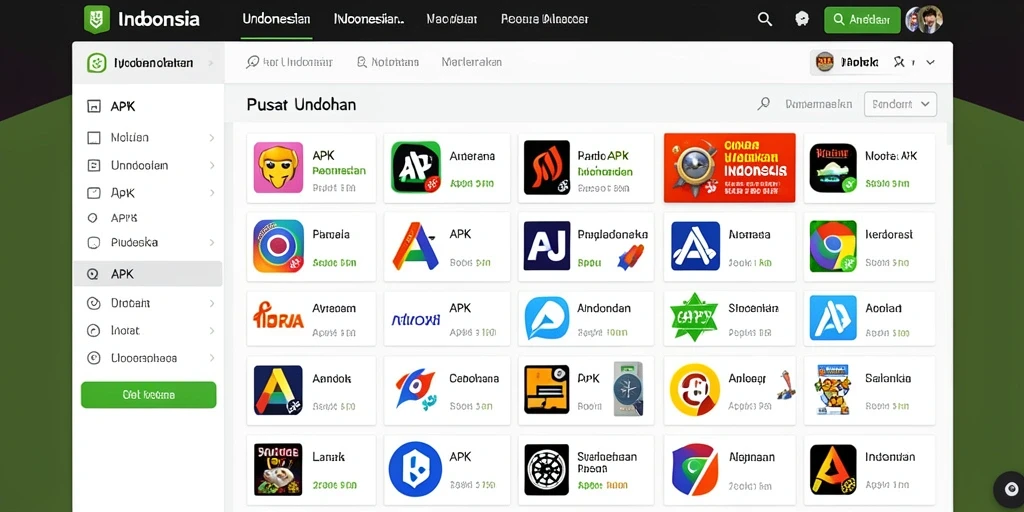The image size is (1024, 512).
Task: Open the rainbow A APK icon
Action: pos(415,246)
